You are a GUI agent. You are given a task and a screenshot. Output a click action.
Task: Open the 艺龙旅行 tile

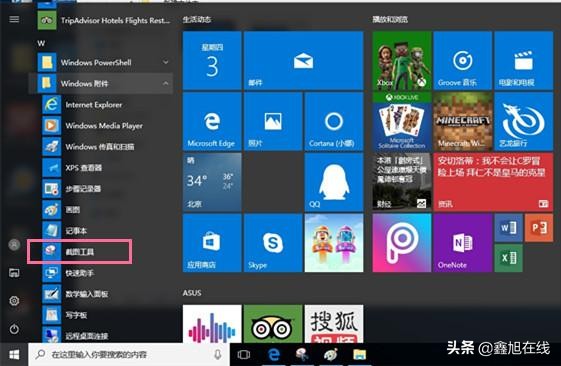523,122
